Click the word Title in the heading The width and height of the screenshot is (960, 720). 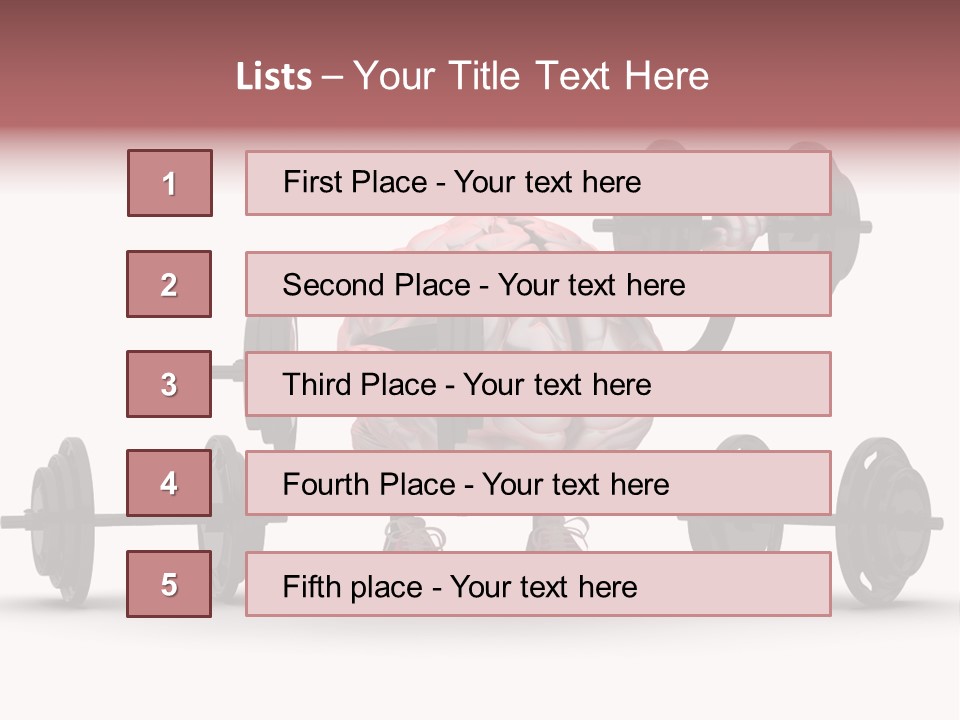(484, 76)
